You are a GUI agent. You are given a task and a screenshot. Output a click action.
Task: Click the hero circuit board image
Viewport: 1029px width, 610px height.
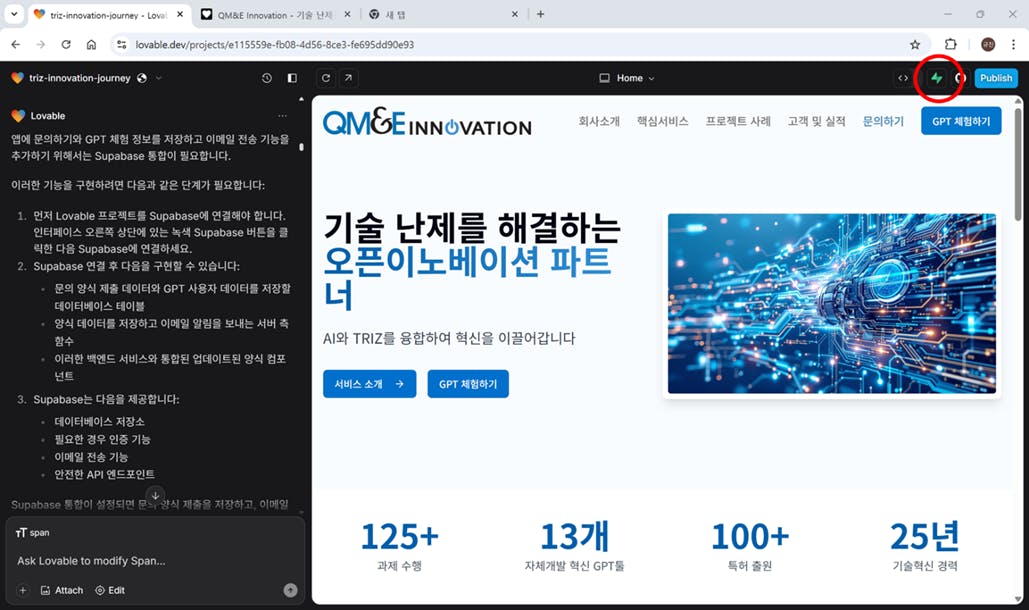831,303
